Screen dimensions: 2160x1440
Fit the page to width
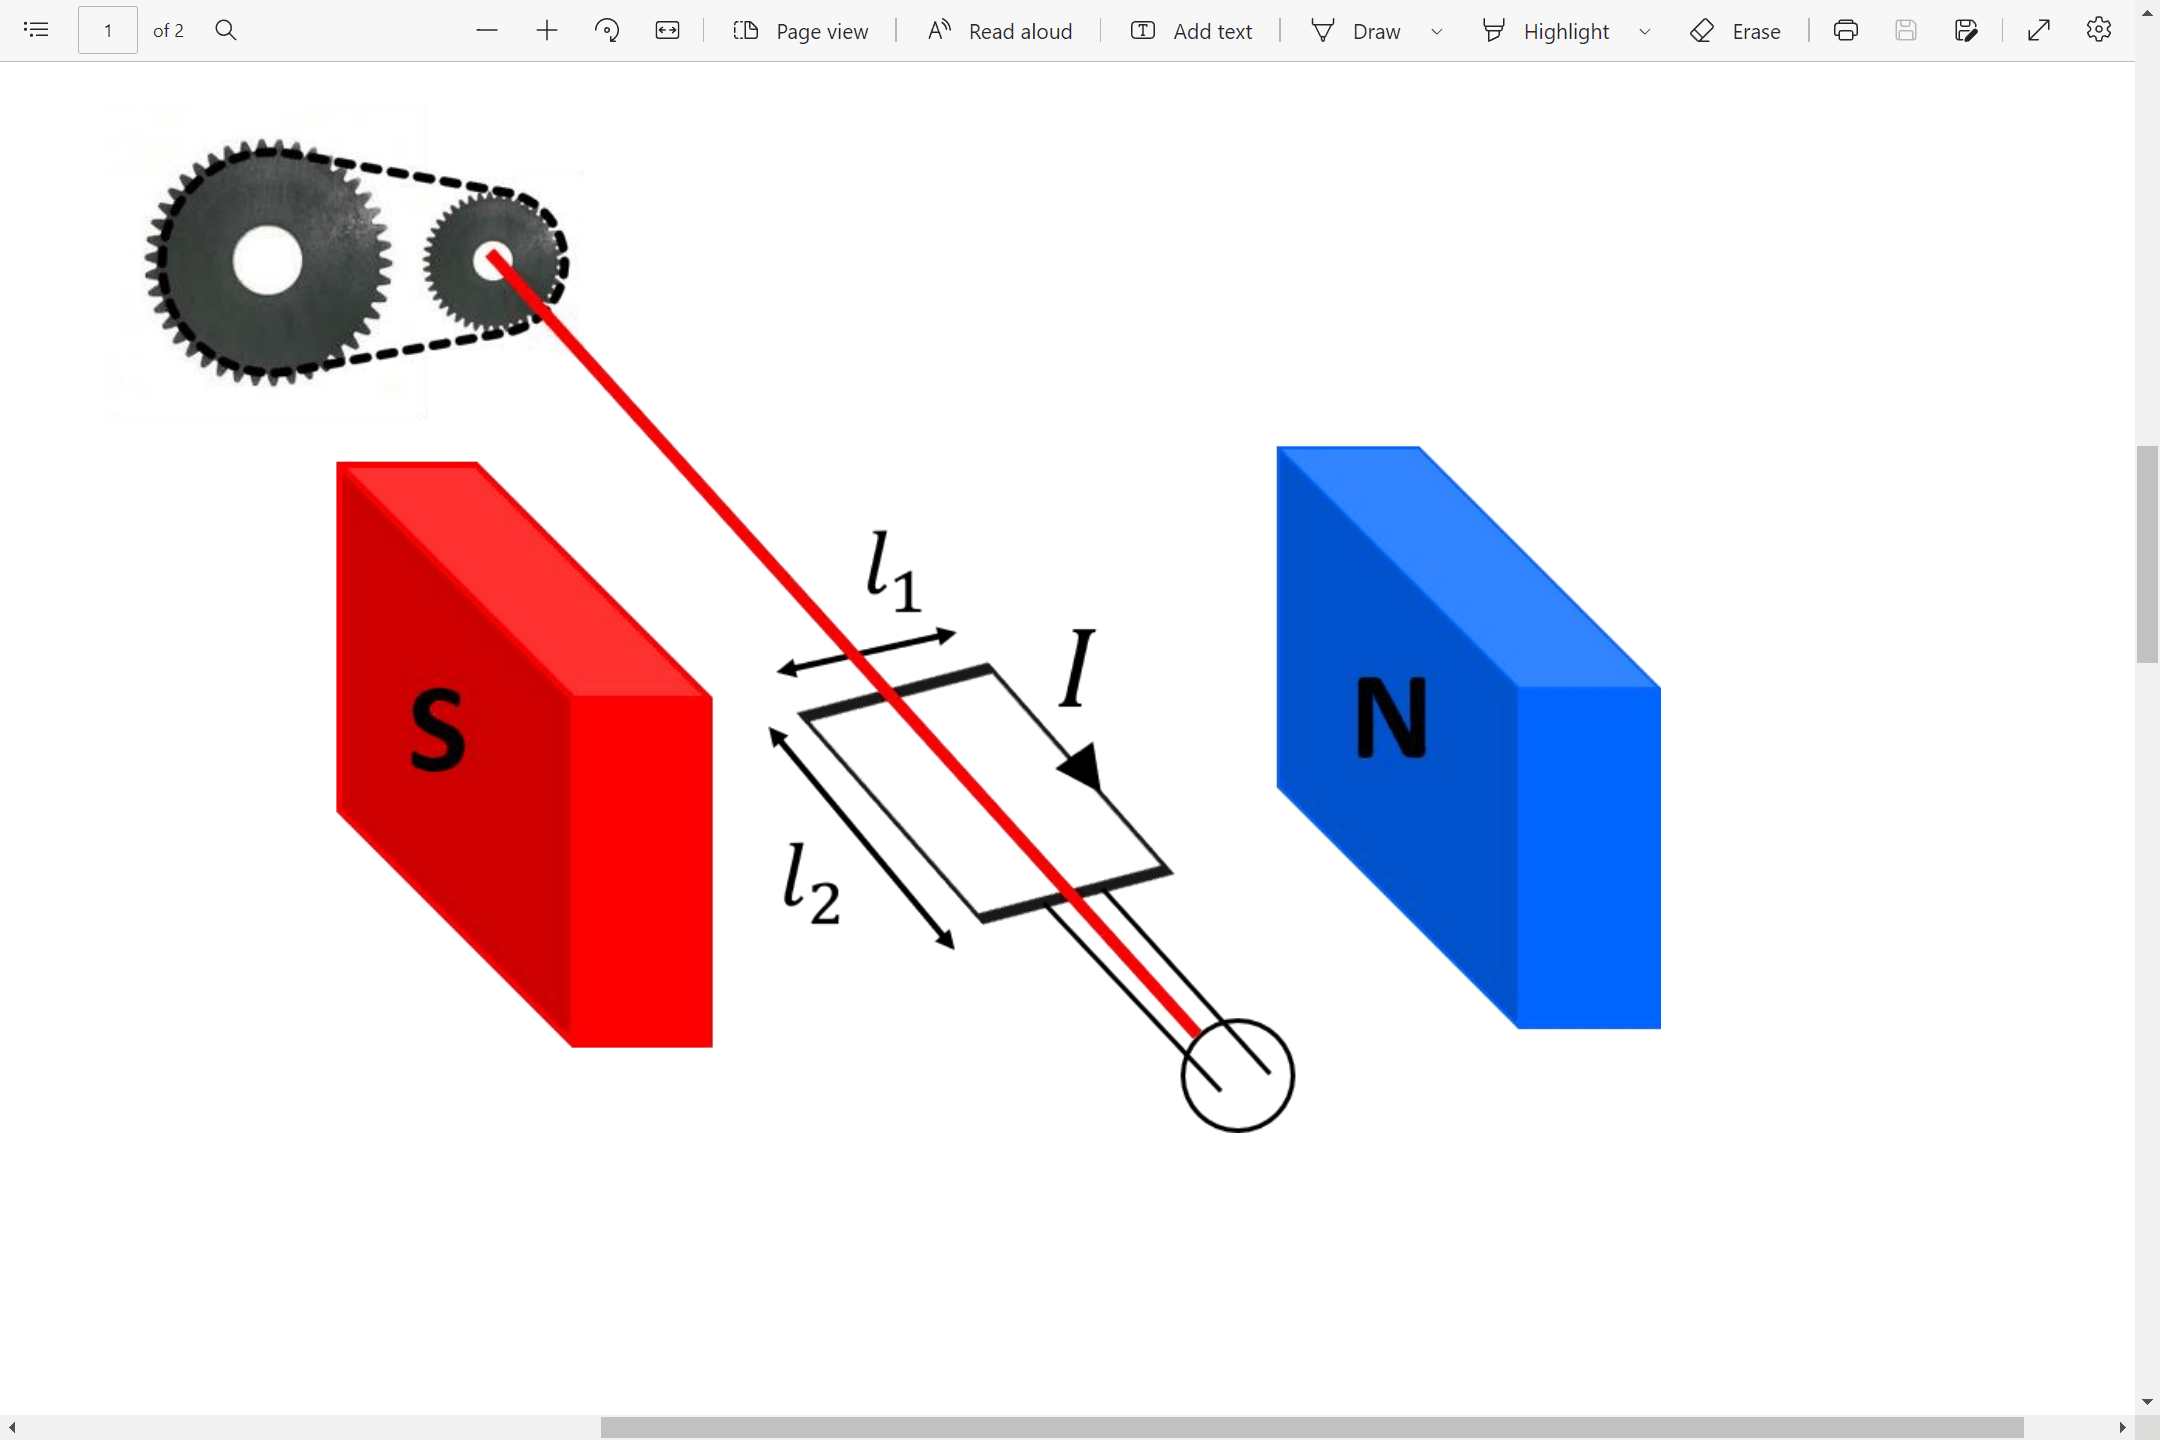(x=667, y=30)
